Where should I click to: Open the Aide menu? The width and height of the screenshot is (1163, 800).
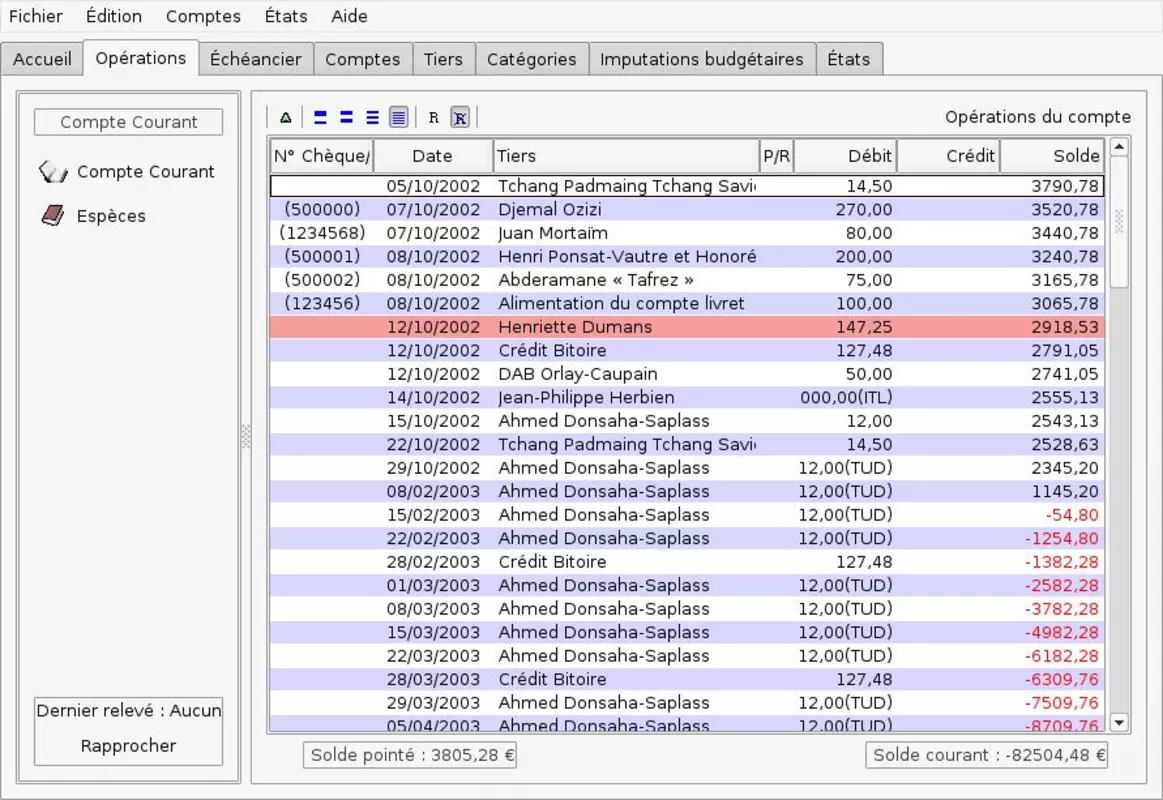pyautogui.click(x=349, y=16)
